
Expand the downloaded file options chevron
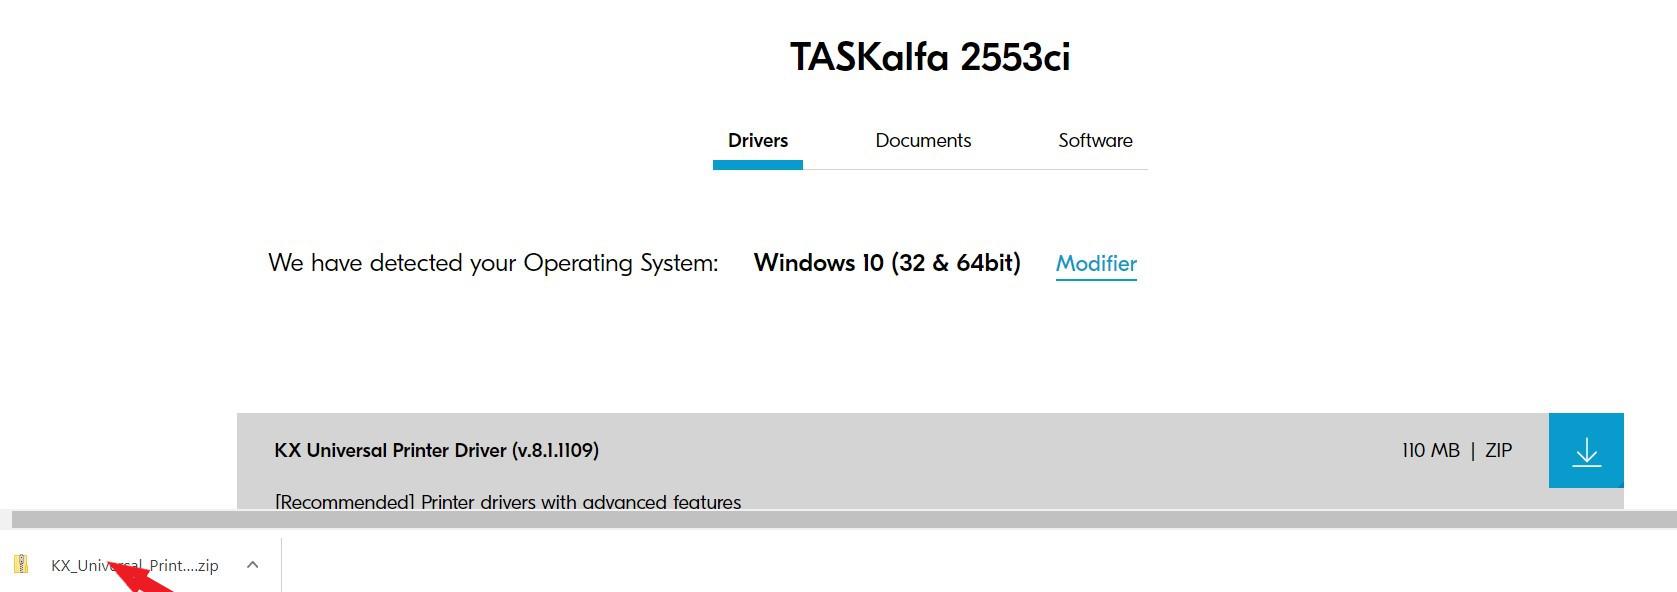point(253,565)
